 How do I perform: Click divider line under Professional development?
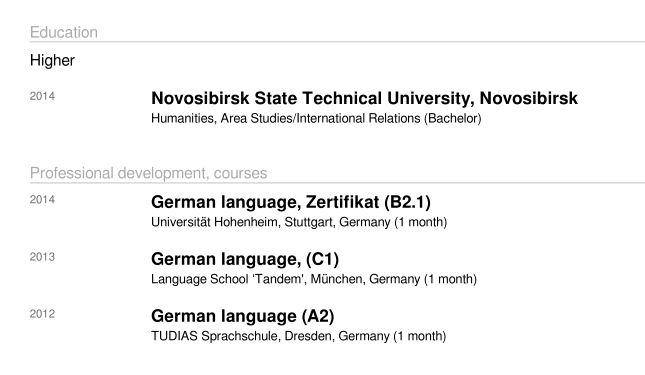[x=337, y=183]
